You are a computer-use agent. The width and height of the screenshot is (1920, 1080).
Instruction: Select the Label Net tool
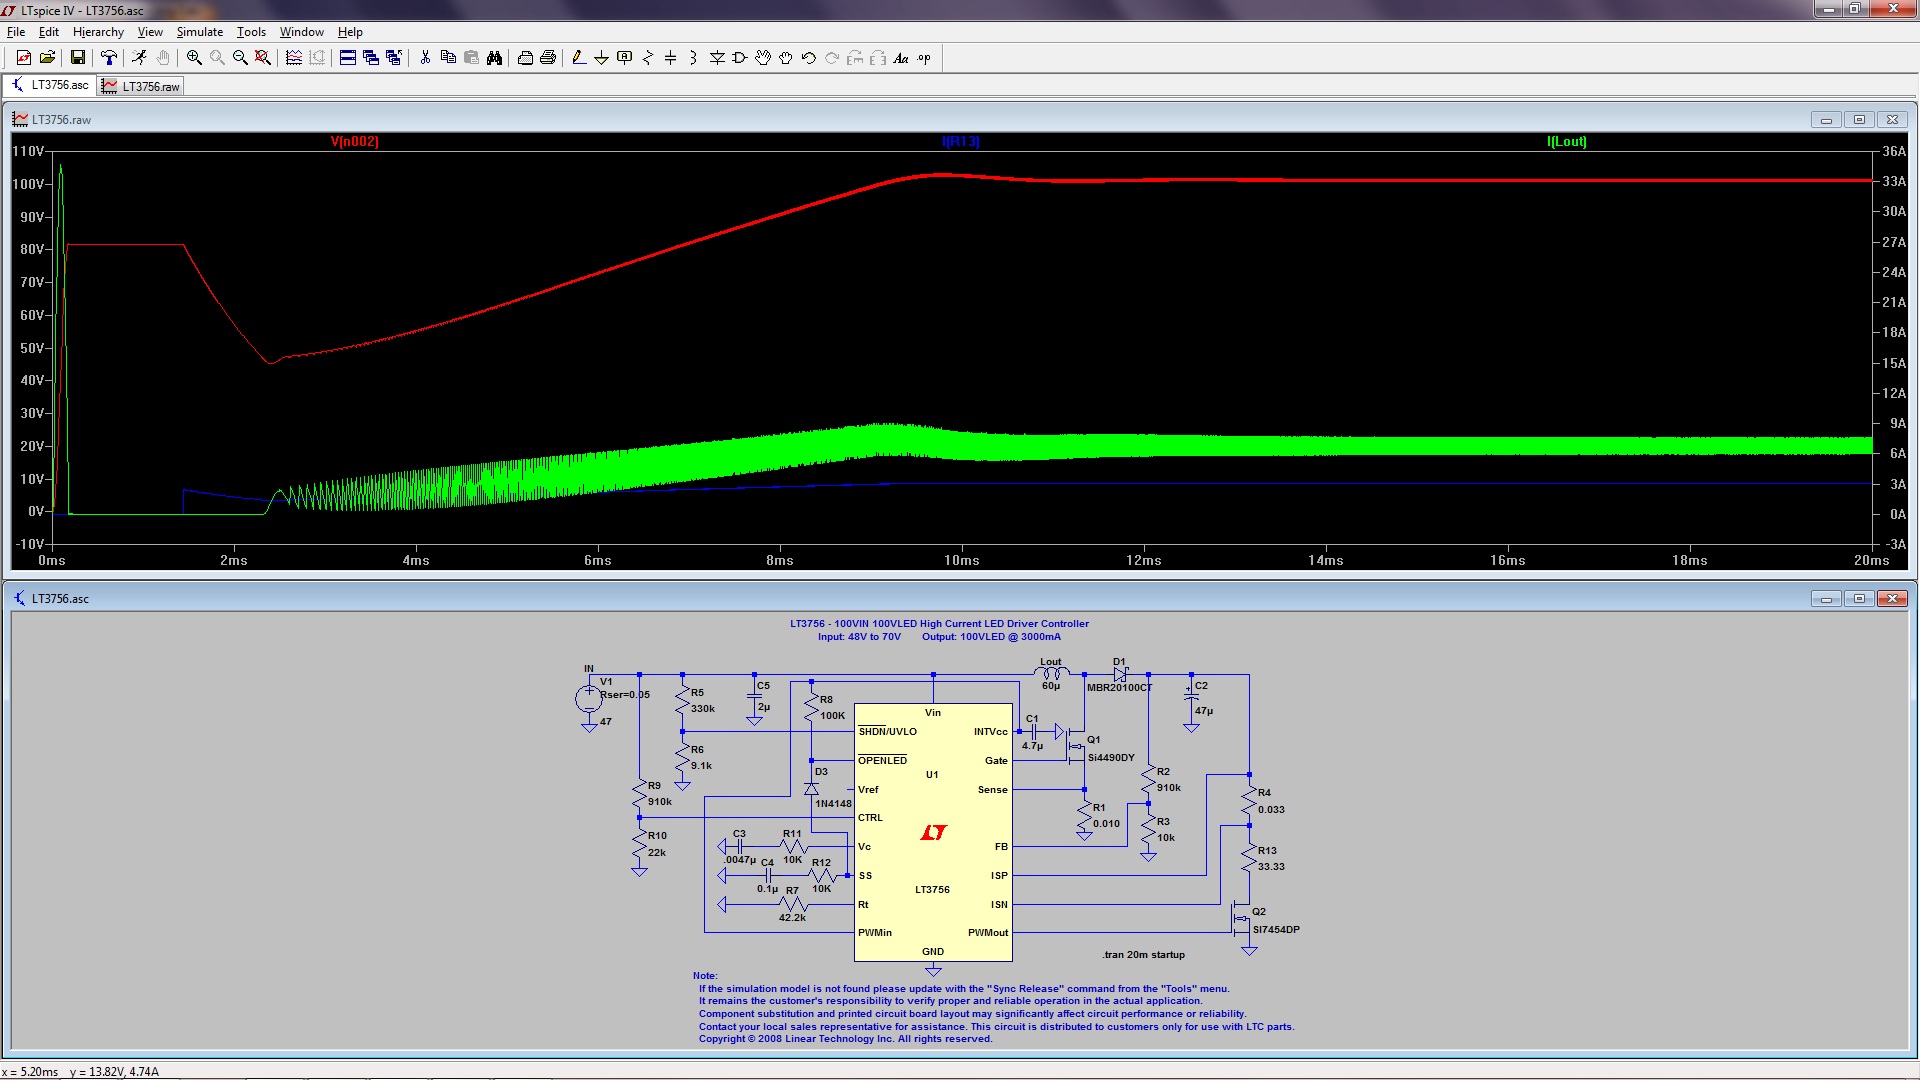click(625, 58)
